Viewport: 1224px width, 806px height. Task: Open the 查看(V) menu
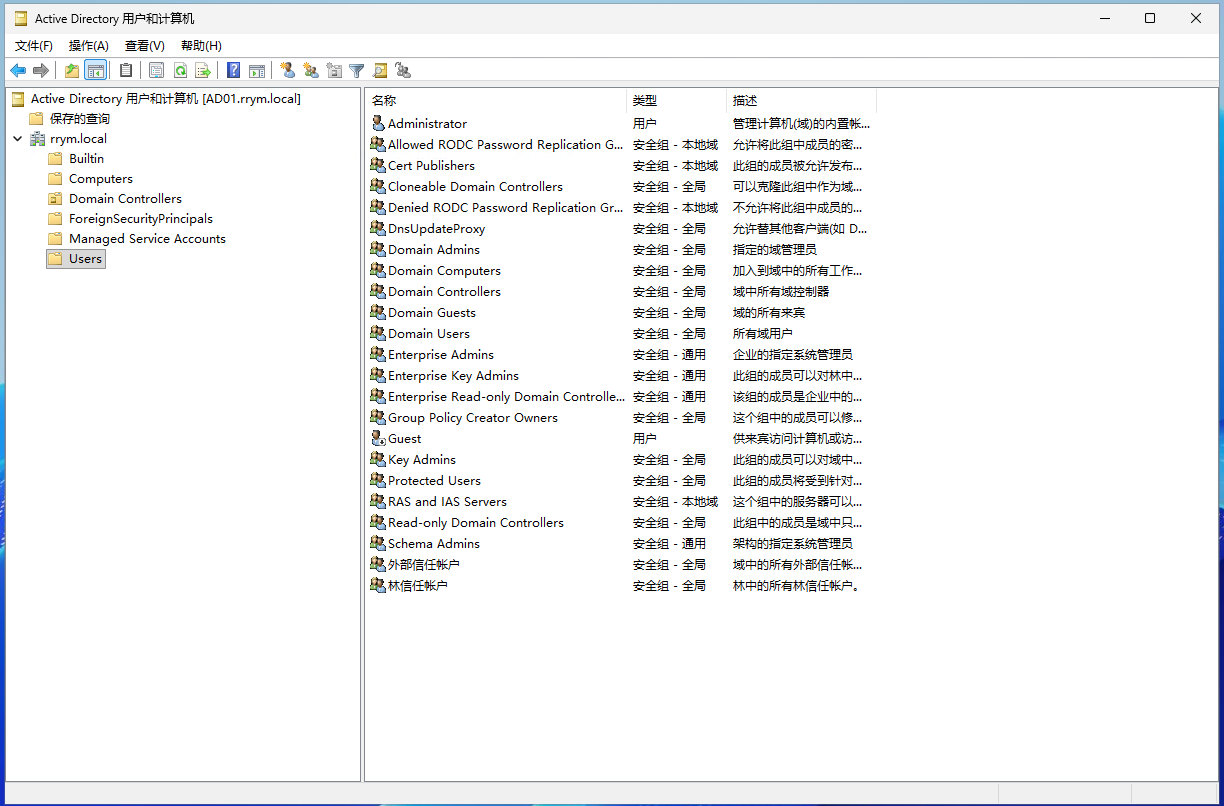[144, 46]
